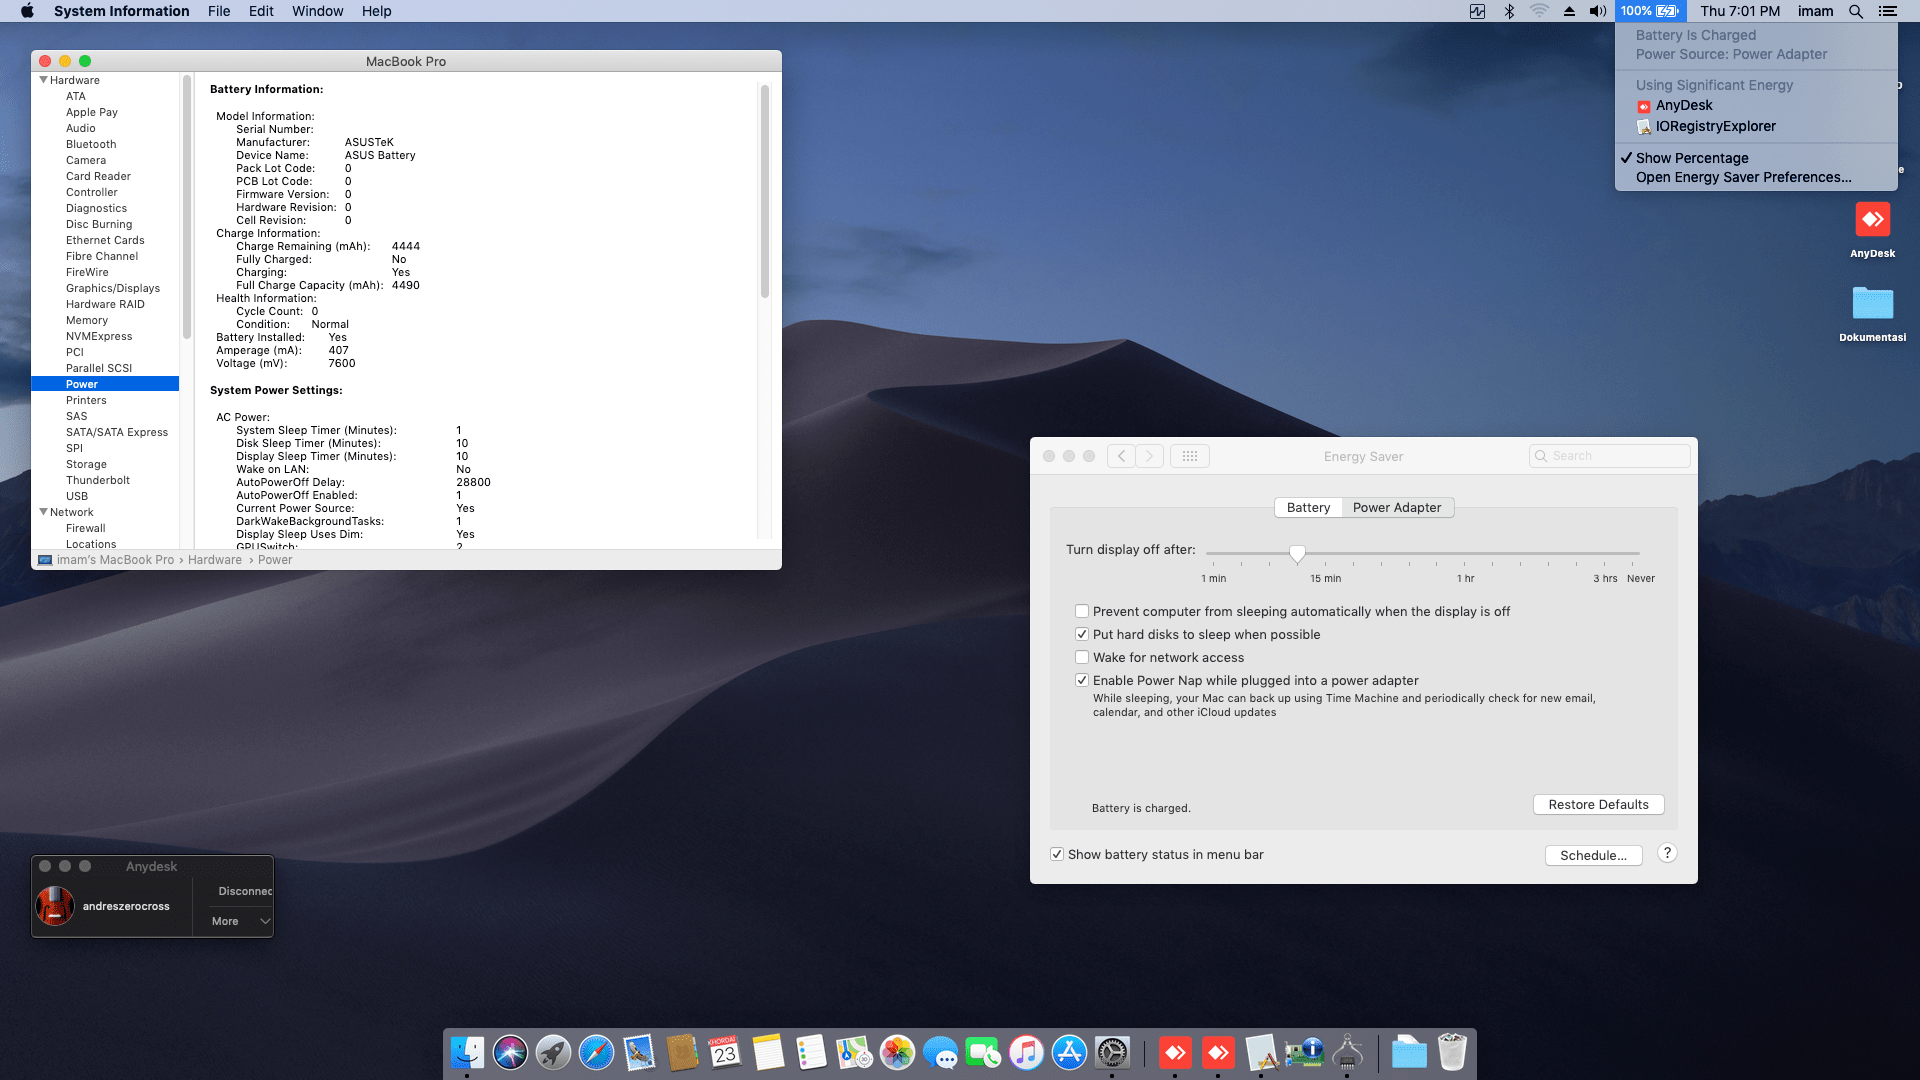Image resolution: width=1920 pixels, height=1080 pixels.
Task: Launch Siri from the Dock
Action: pos(510,1052)
